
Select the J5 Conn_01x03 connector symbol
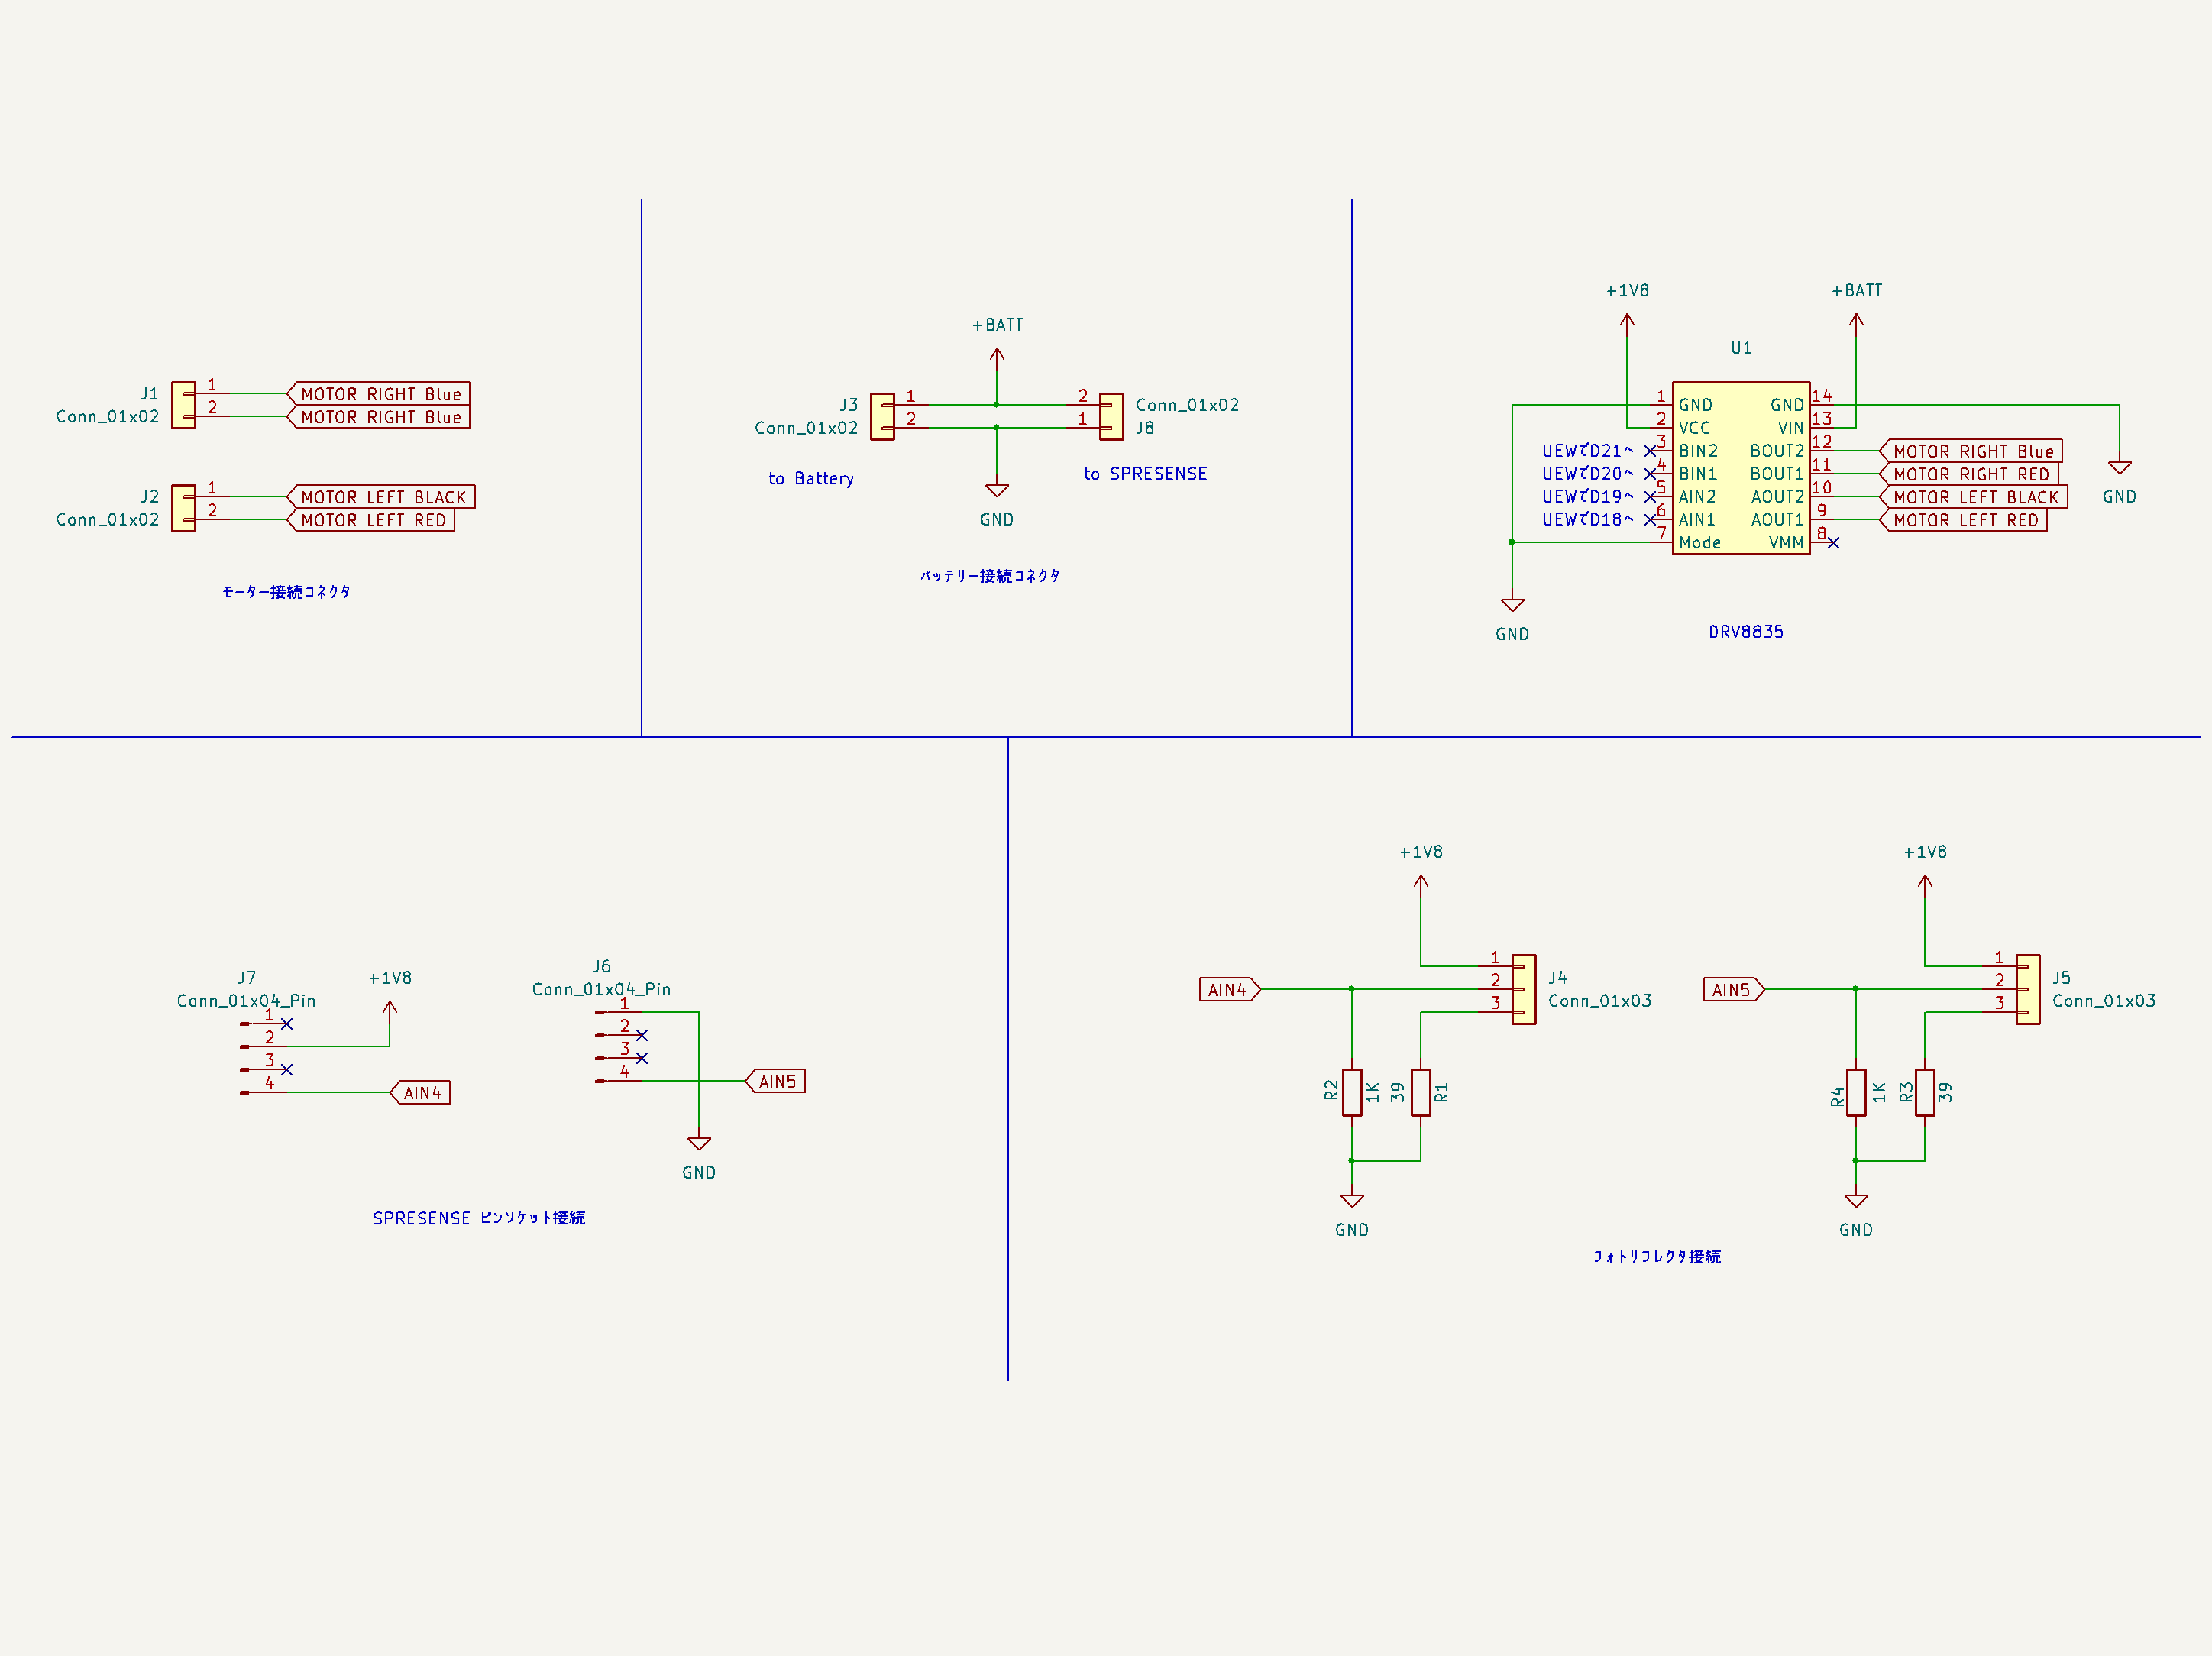[2028, 989]
